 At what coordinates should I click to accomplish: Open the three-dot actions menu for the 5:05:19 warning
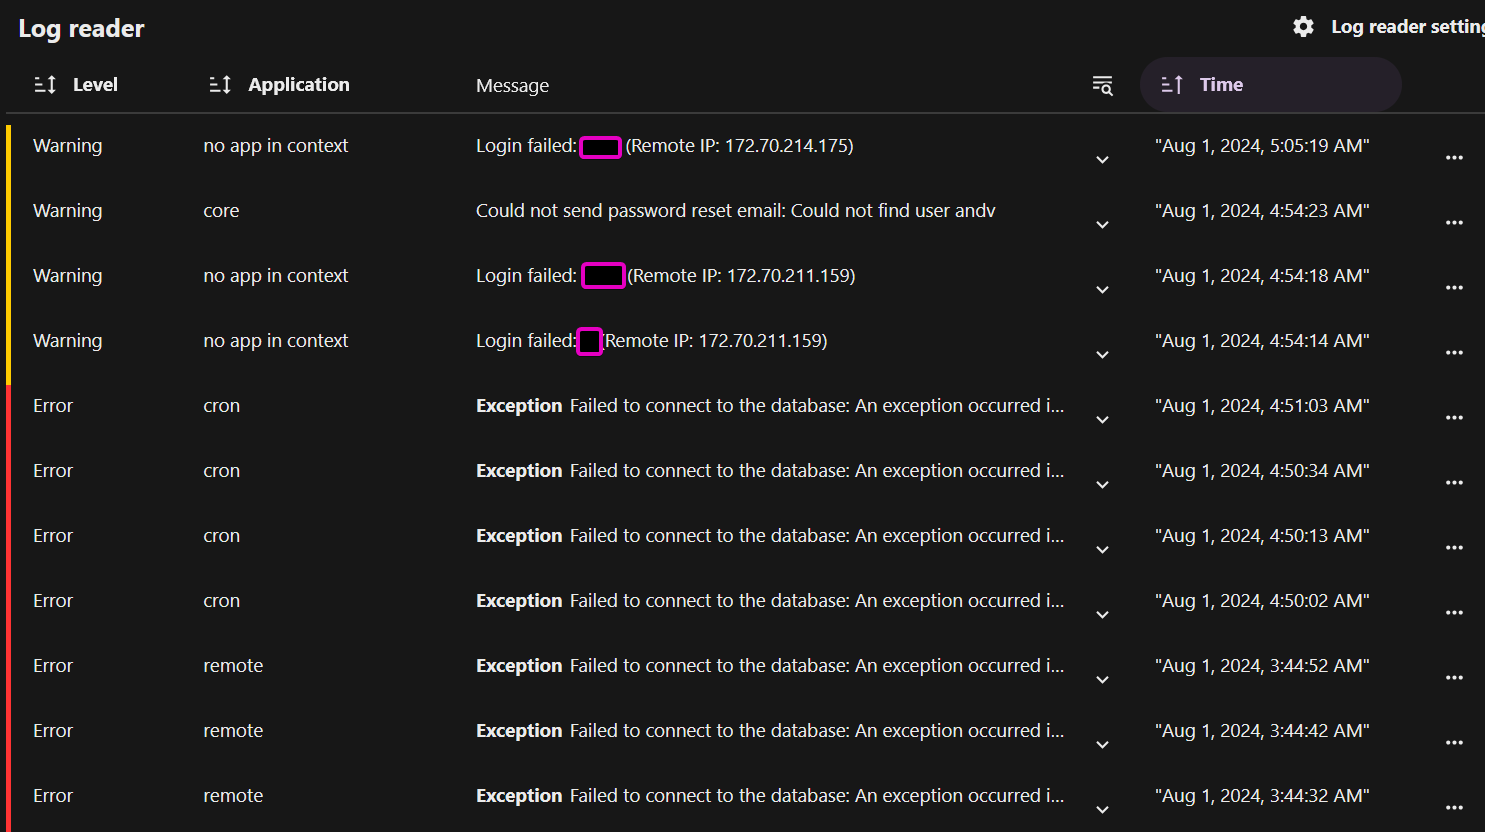click(x=1454, y=157)
